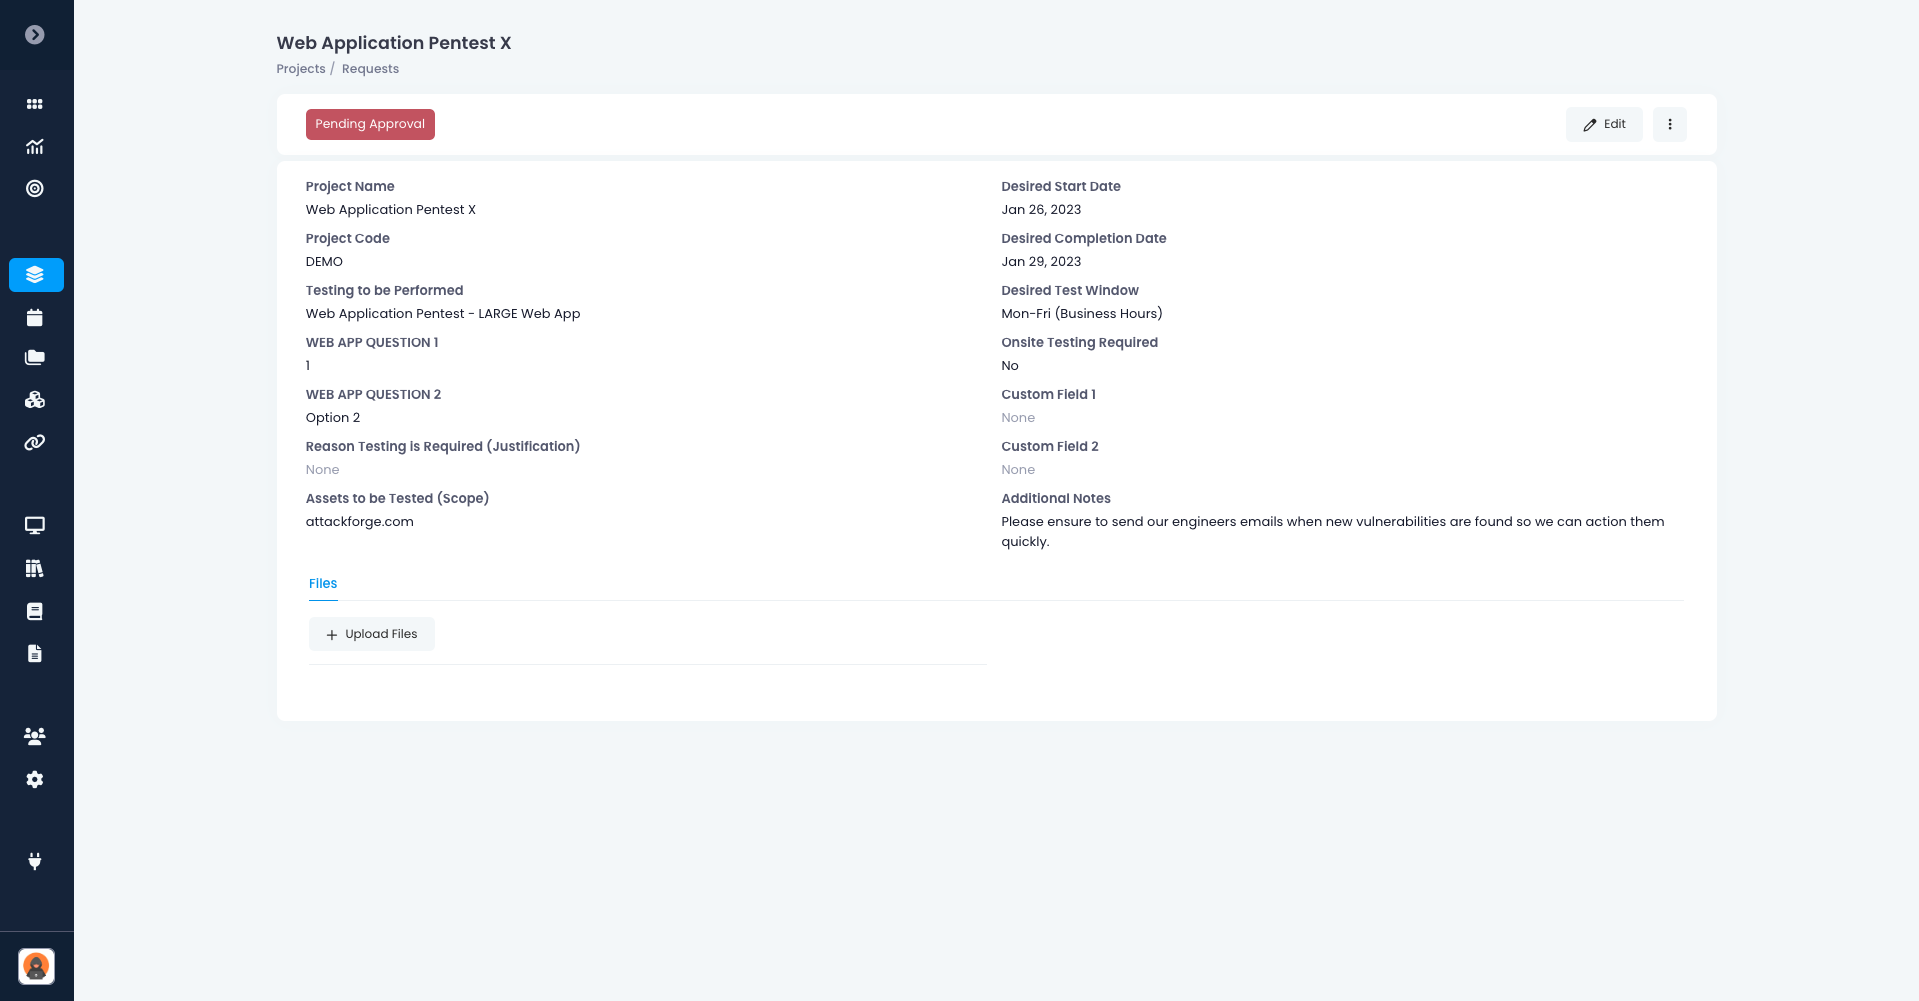Click the plug integrations icon
Screen dimensions: 1919x1001
[35, 861]
